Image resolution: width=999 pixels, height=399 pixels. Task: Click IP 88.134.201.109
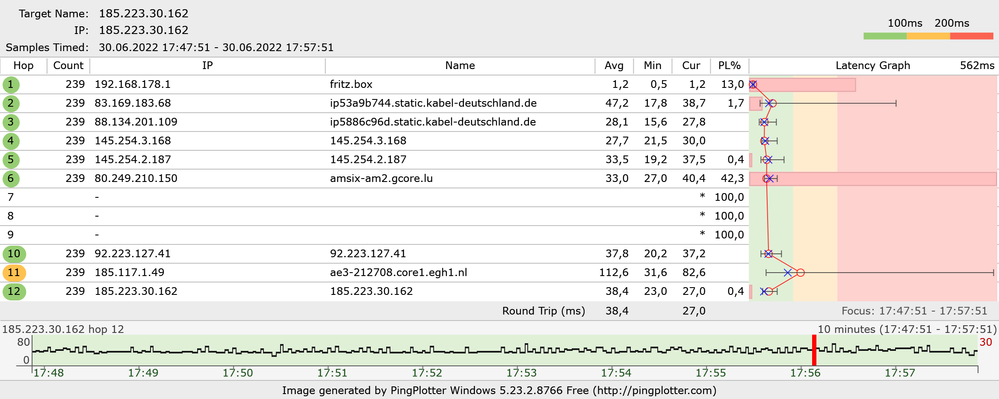(136, 122)
